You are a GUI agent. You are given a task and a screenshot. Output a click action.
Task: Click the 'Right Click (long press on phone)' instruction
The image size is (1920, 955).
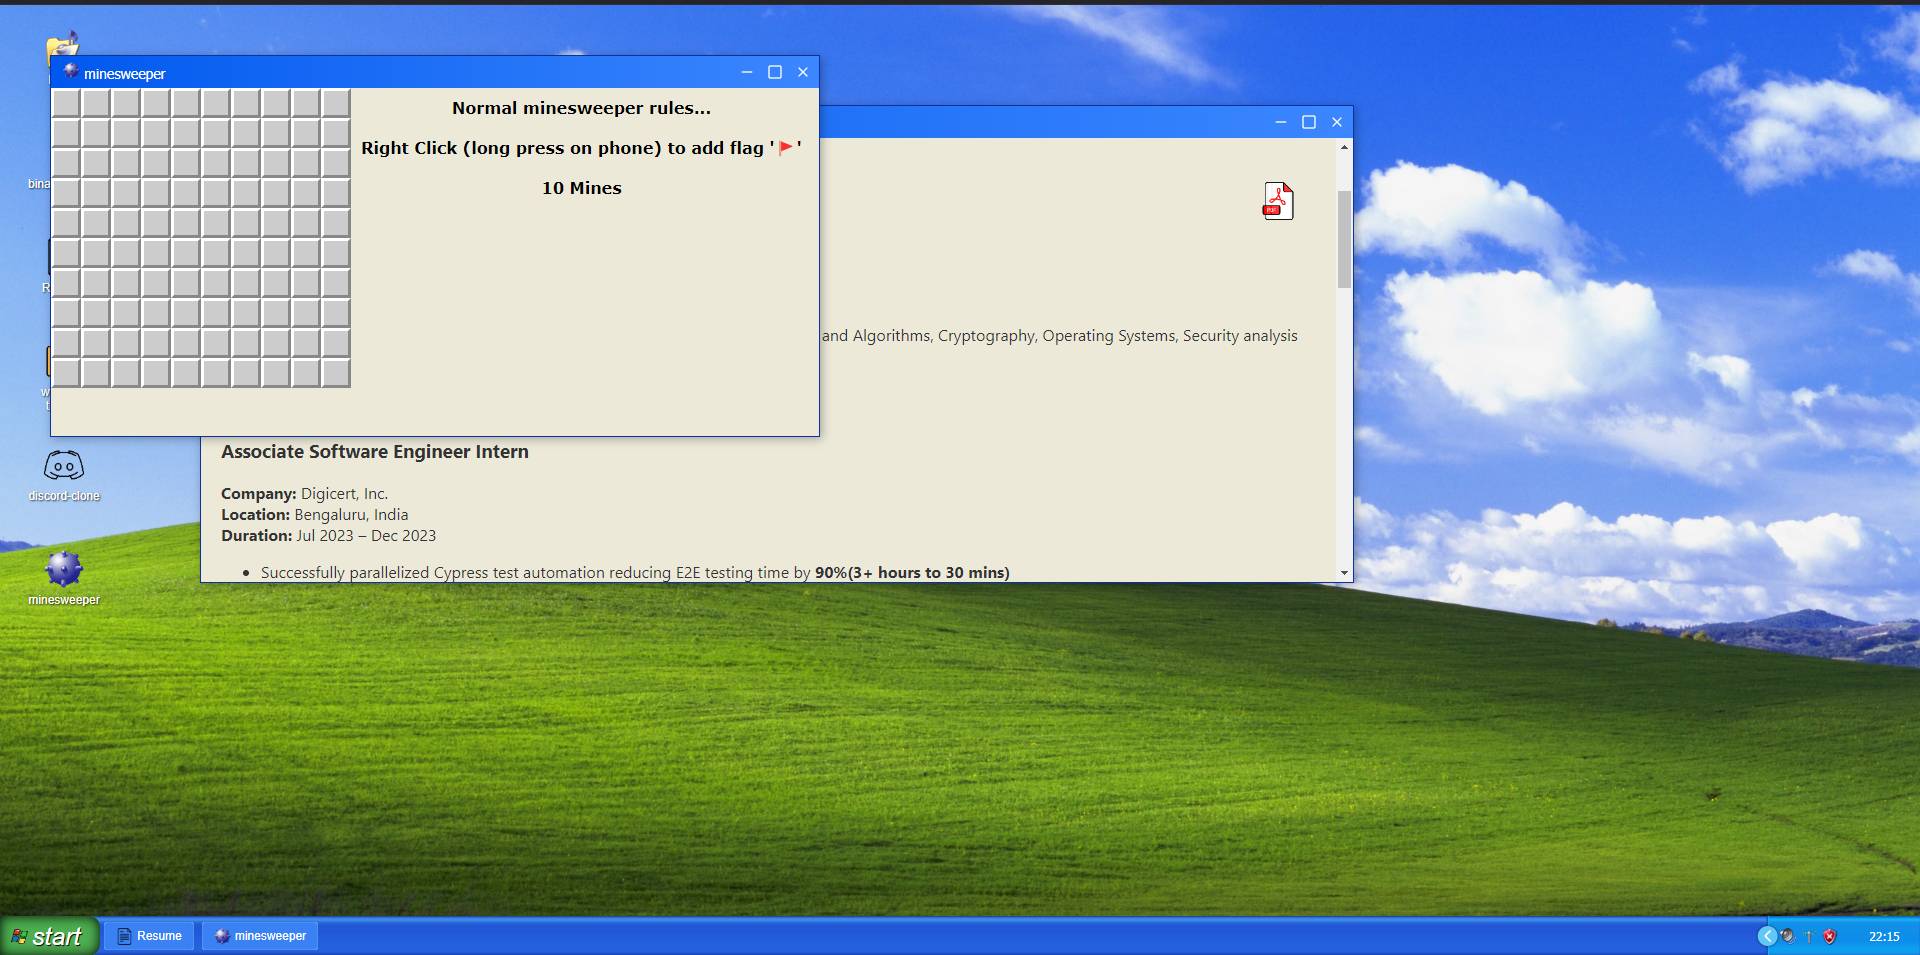[x=581, y=148]
